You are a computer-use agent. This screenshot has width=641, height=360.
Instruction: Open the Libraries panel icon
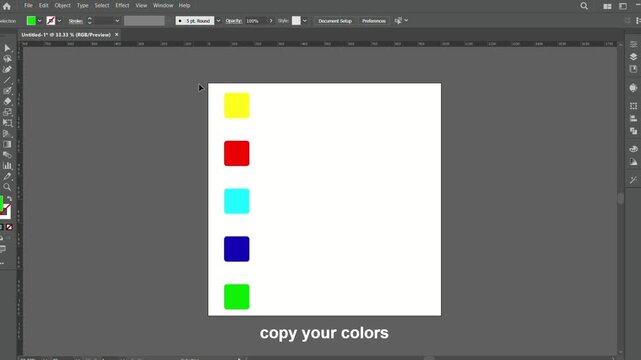(x=633, y=69)
